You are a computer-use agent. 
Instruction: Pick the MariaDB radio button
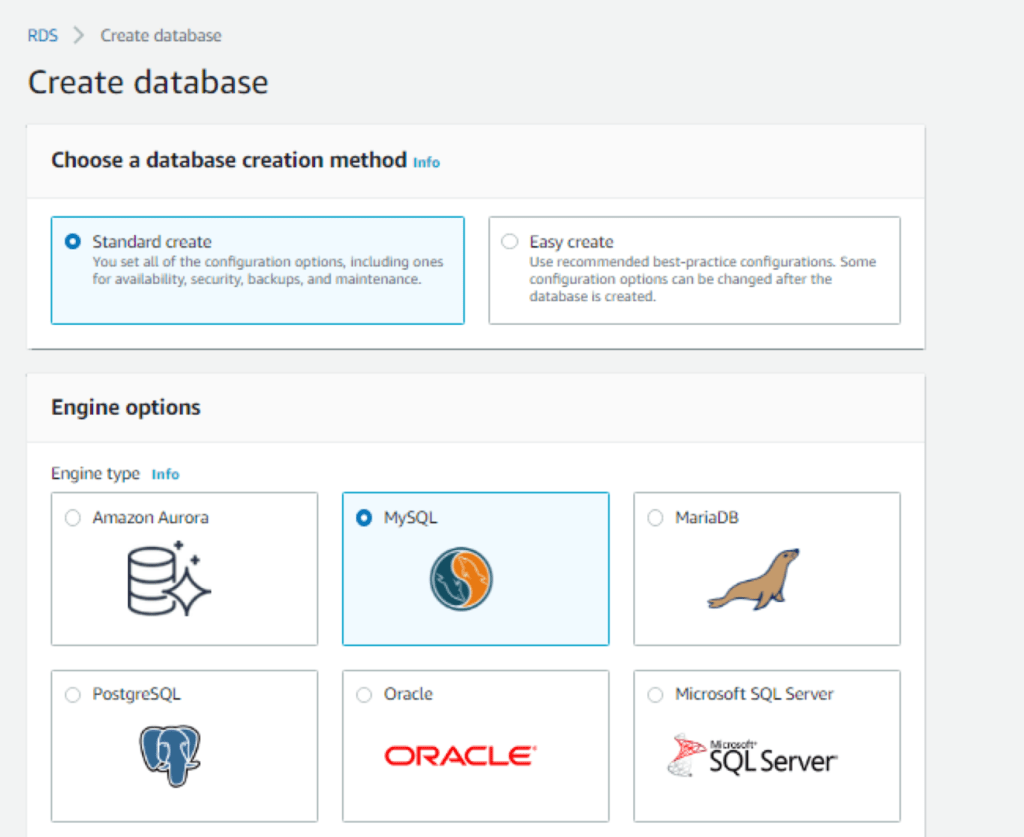tap(655, 518)
